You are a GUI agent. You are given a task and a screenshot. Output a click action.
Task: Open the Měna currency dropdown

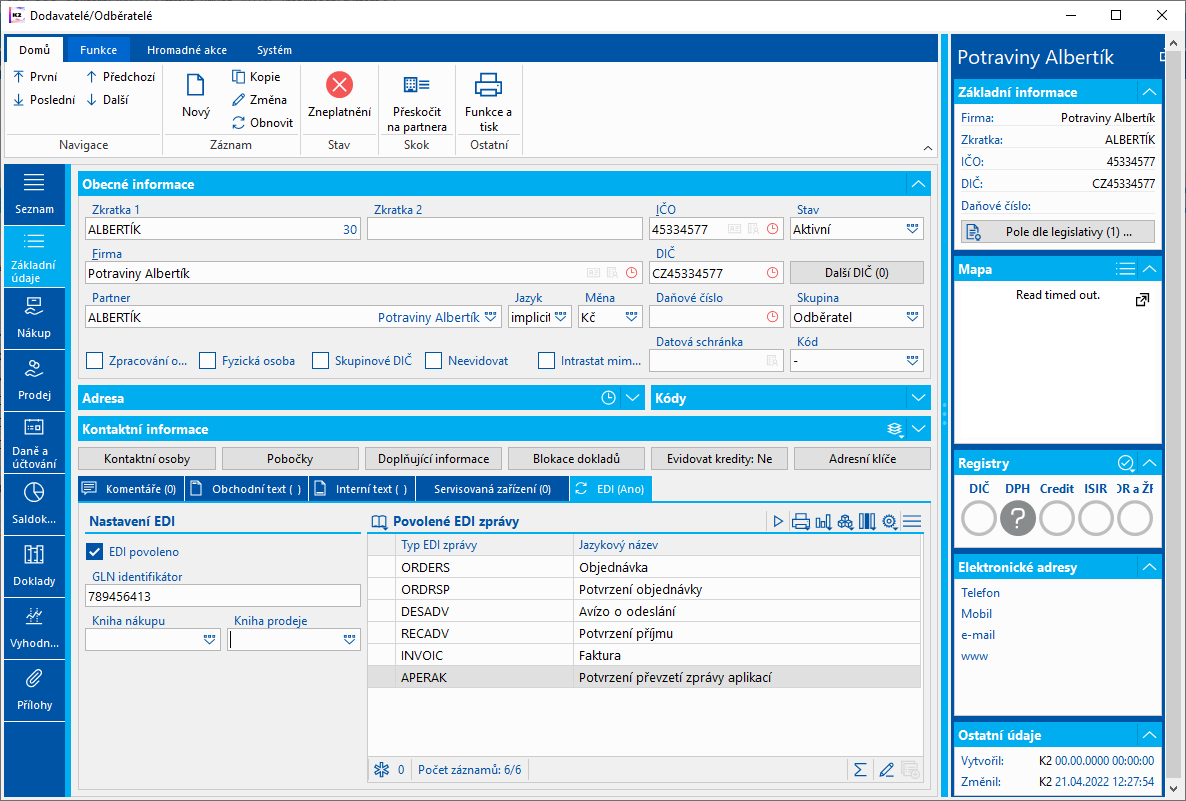pyautogui.click(x=632, y=317)
